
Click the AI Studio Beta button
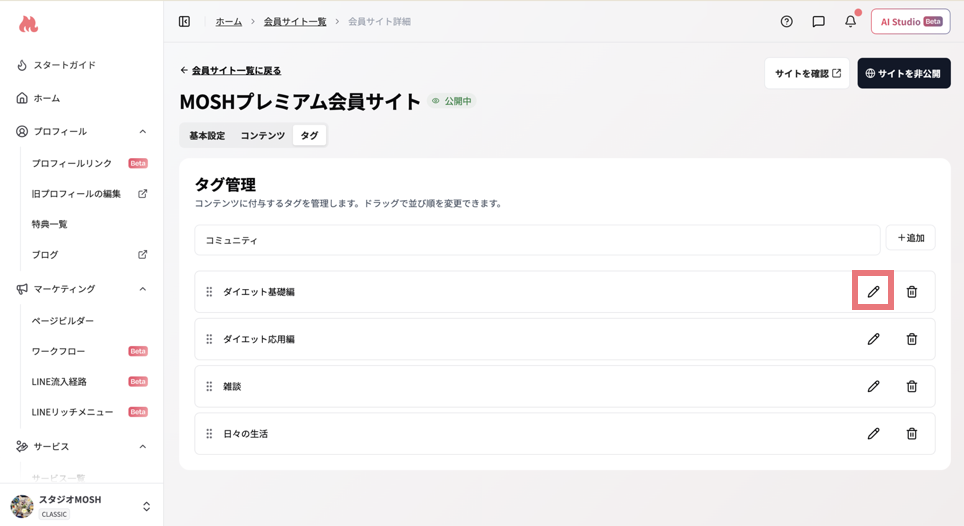click(x=911, y=22)
